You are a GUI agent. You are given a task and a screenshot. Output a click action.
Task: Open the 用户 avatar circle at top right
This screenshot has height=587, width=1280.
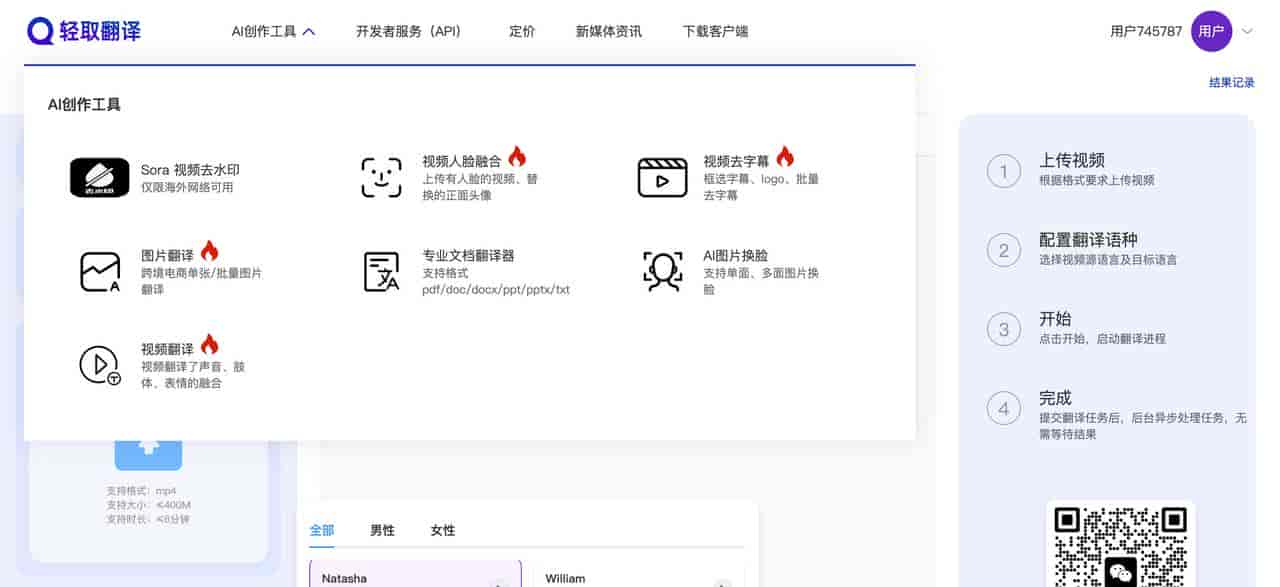[1211, 31]
